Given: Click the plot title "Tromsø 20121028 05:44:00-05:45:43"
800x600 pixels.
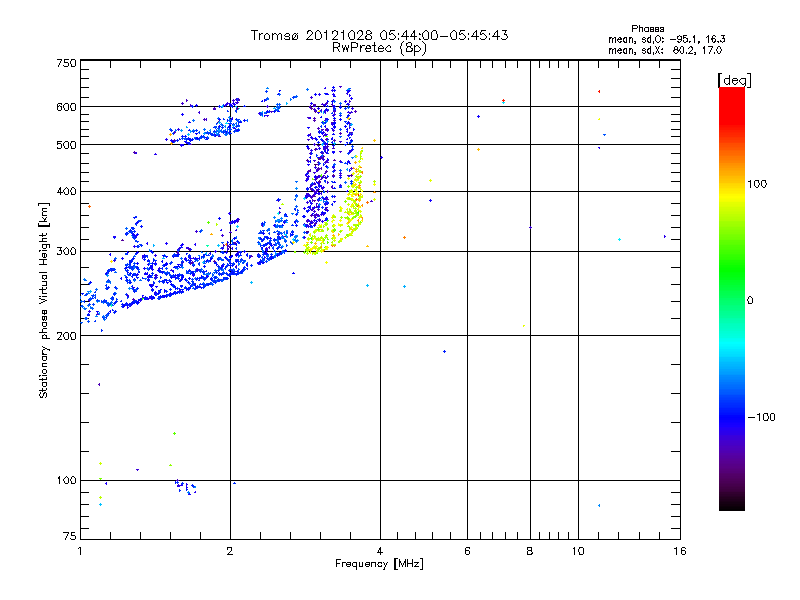Looking at the screenshot, I should (379, 35).
